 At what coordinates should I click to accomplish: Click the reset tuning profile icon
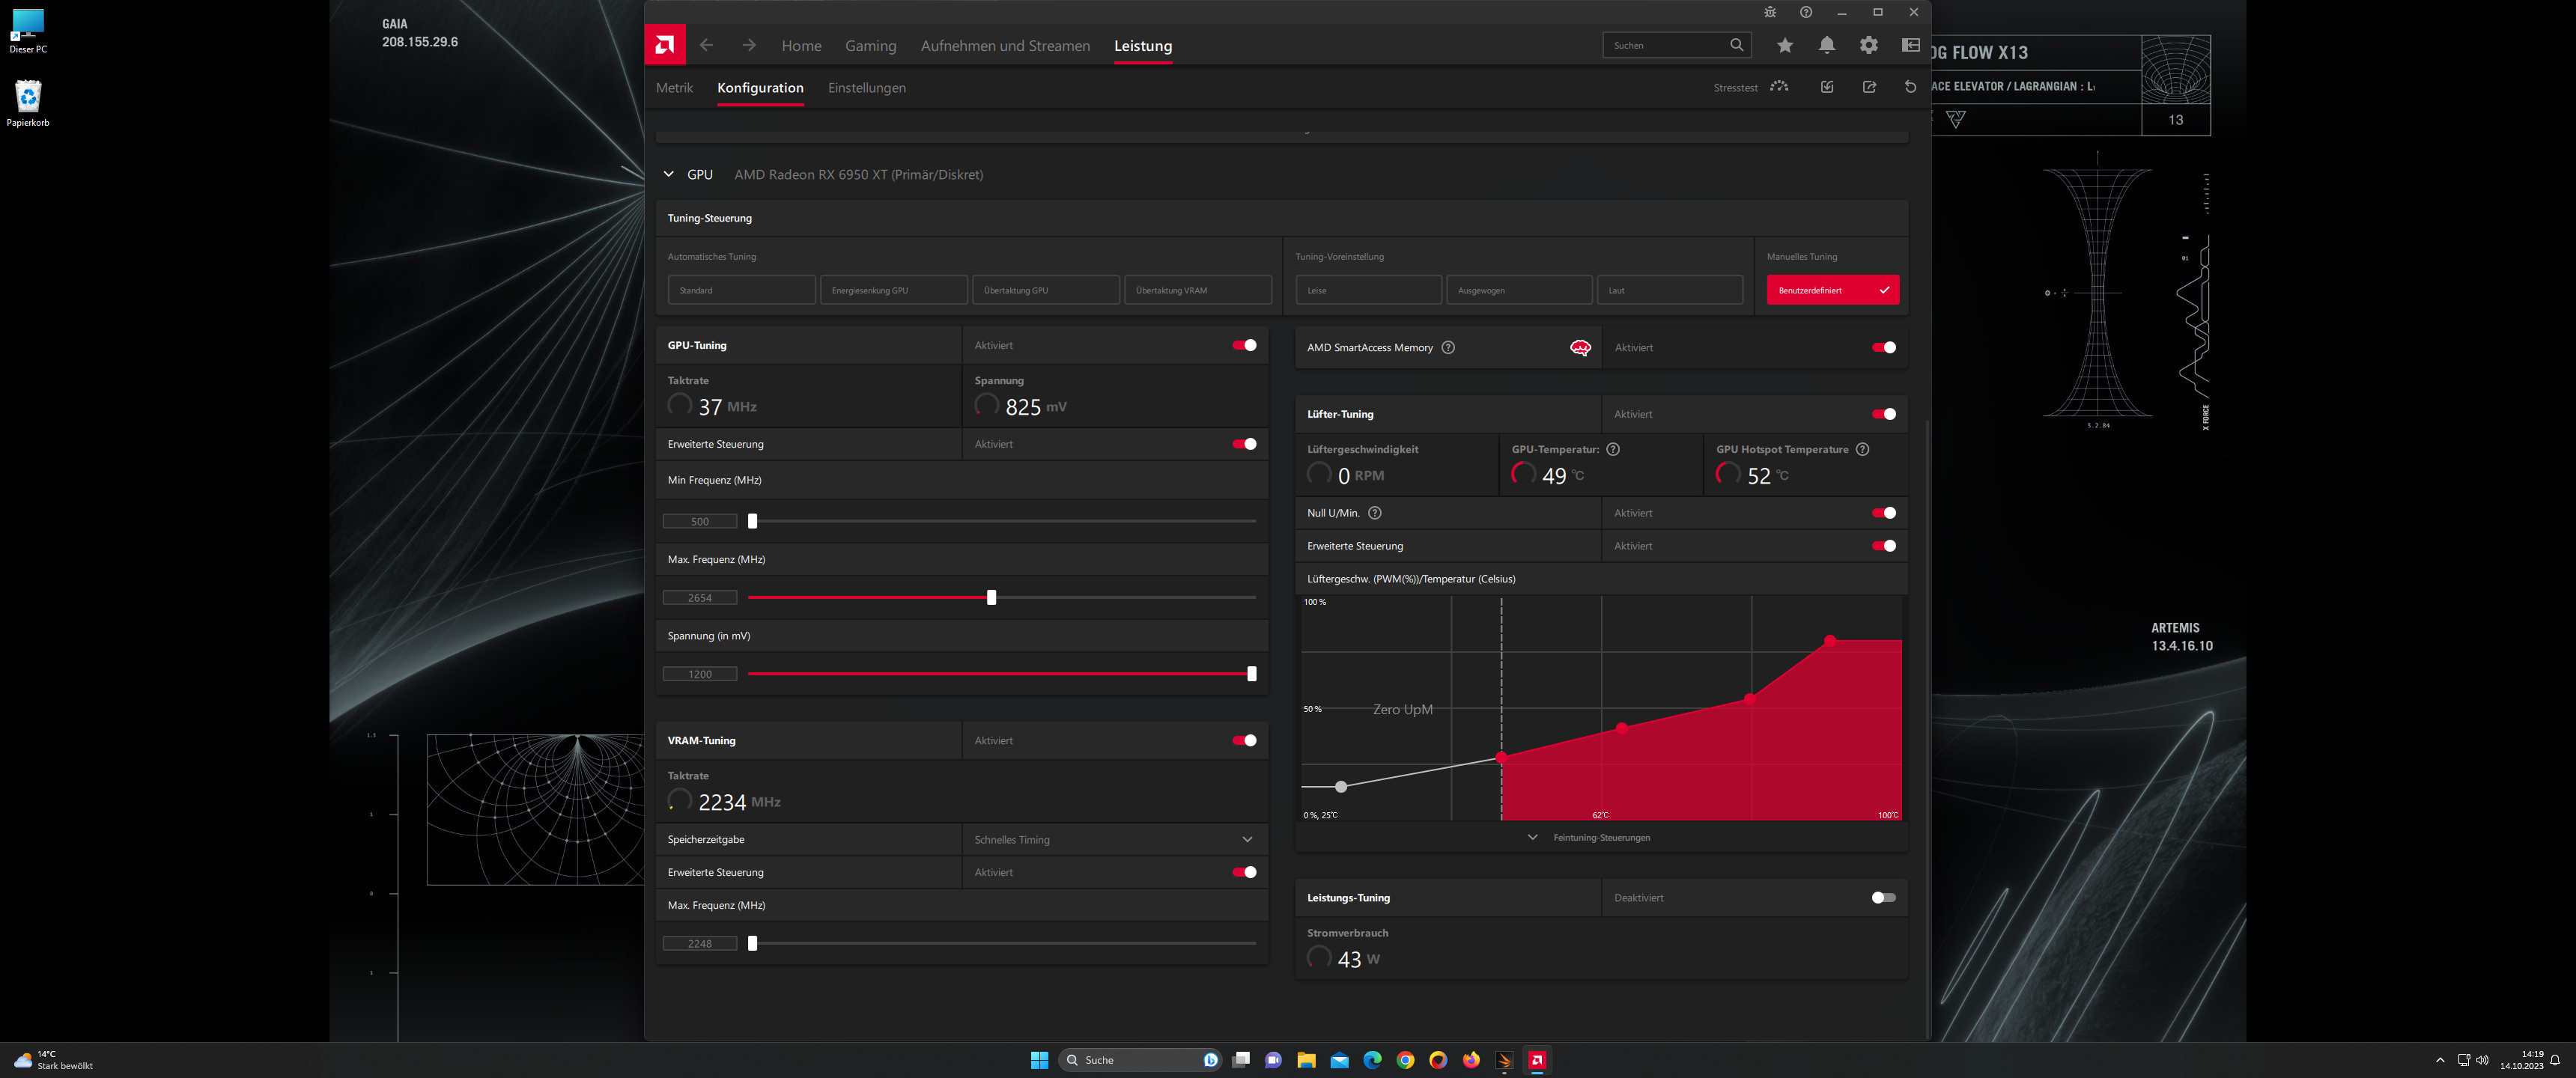(1910, 87)
